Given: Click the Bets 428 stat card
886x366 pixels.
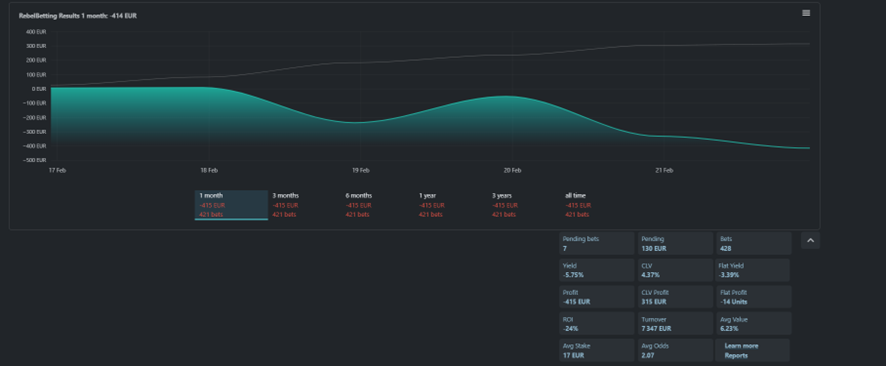Looking at the screenshot, I should click(754, 243).
